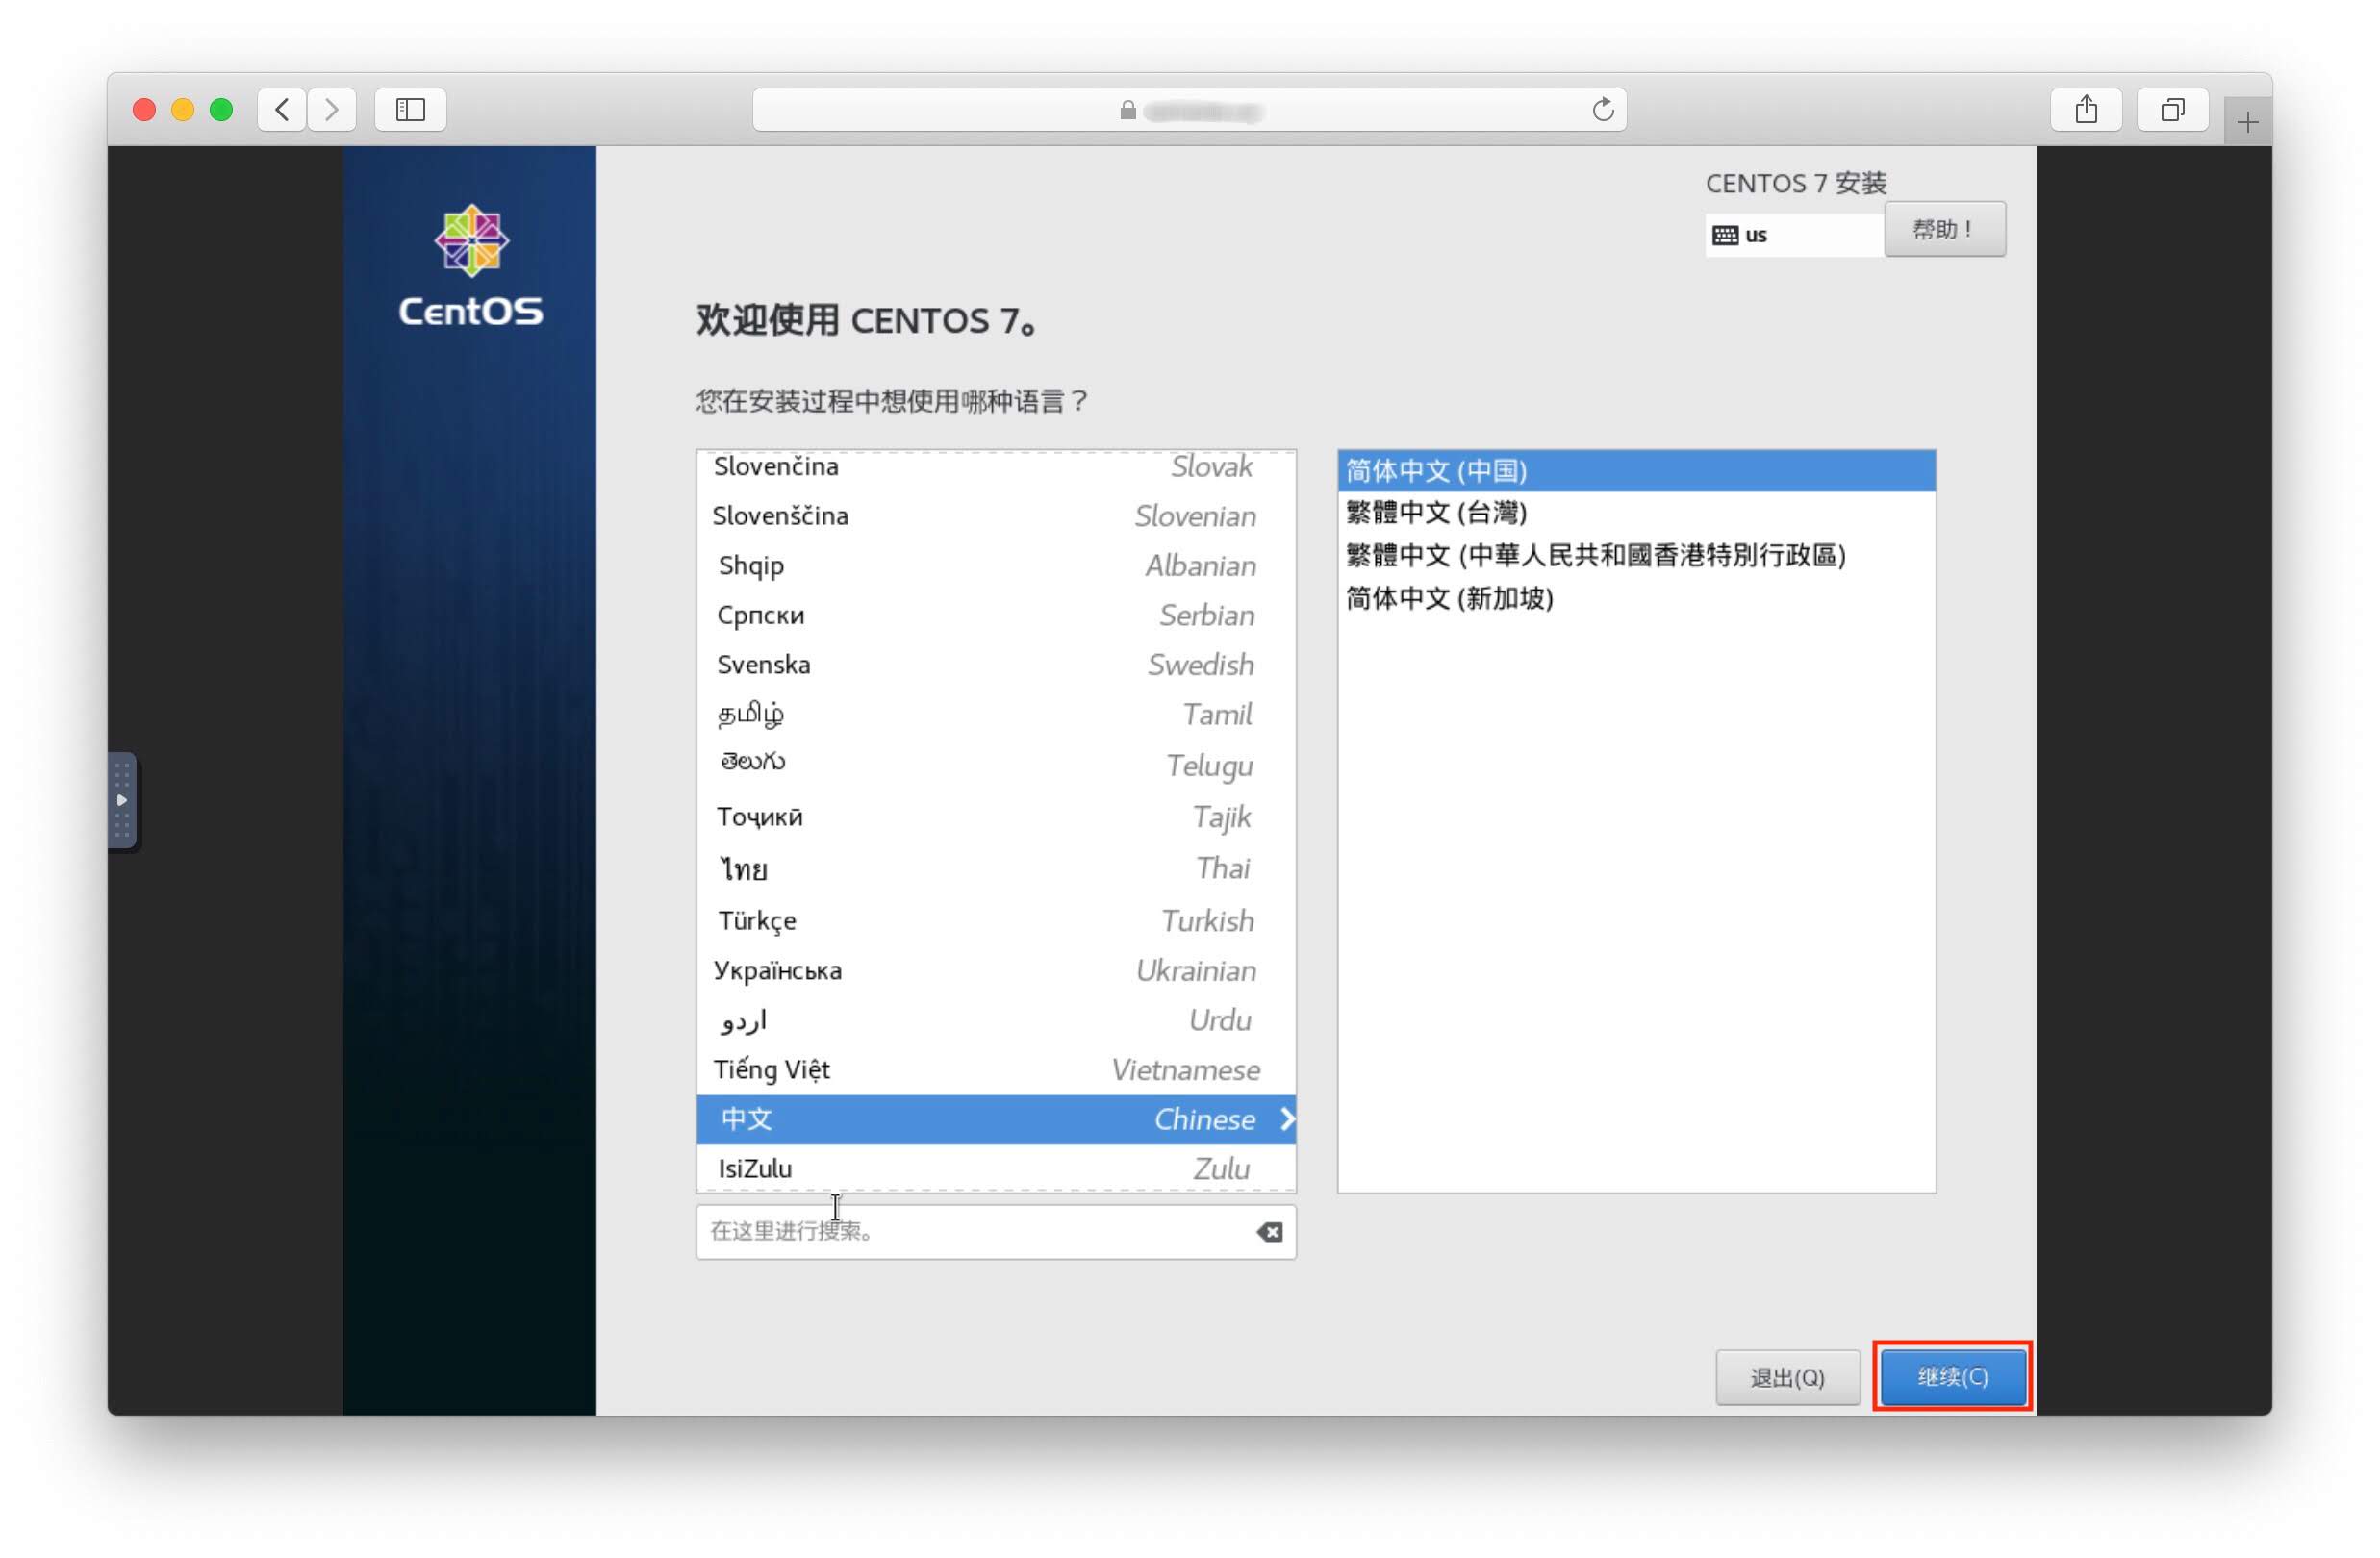
Task: Click the CentOS logo in sidebar
Action: 471,266
